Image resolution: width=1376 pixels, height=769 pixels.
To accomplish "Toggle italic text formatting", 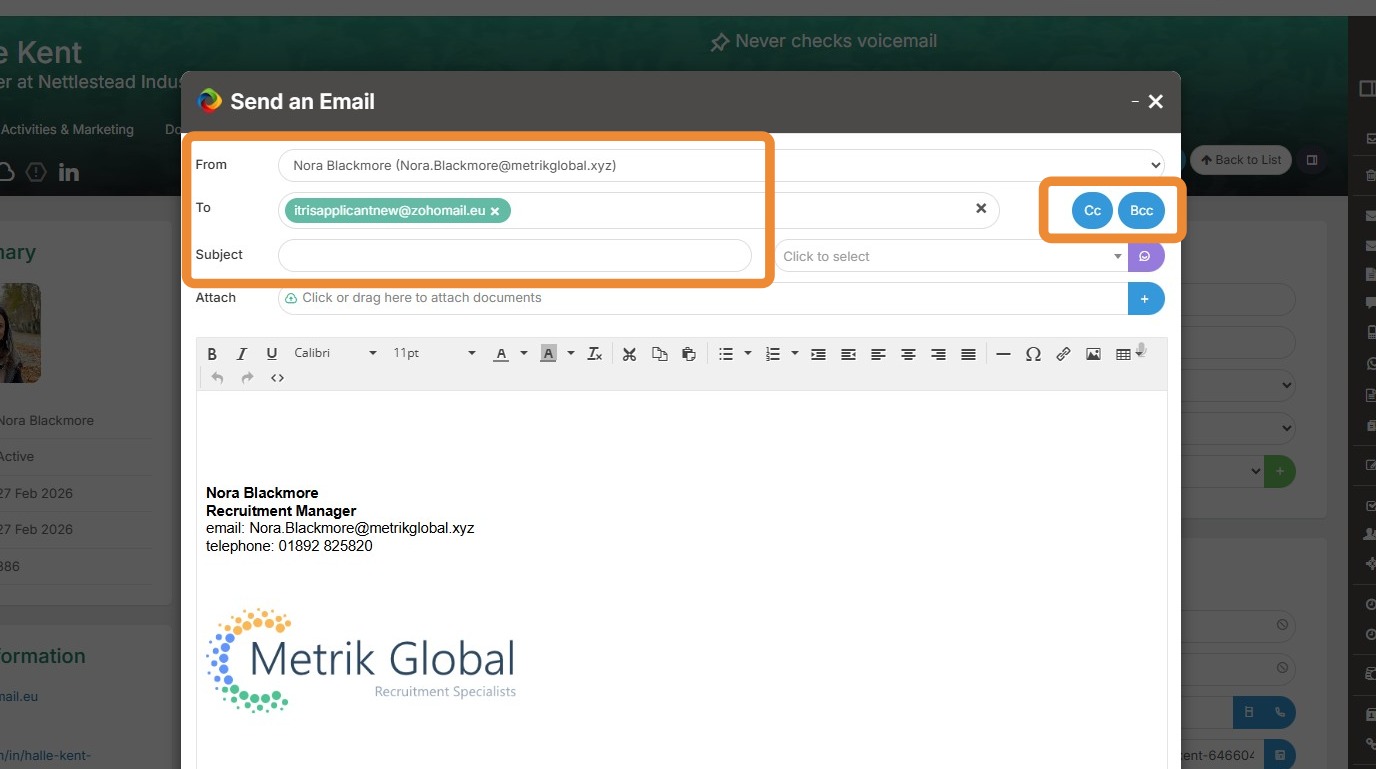I will click(x=241, y=354).
